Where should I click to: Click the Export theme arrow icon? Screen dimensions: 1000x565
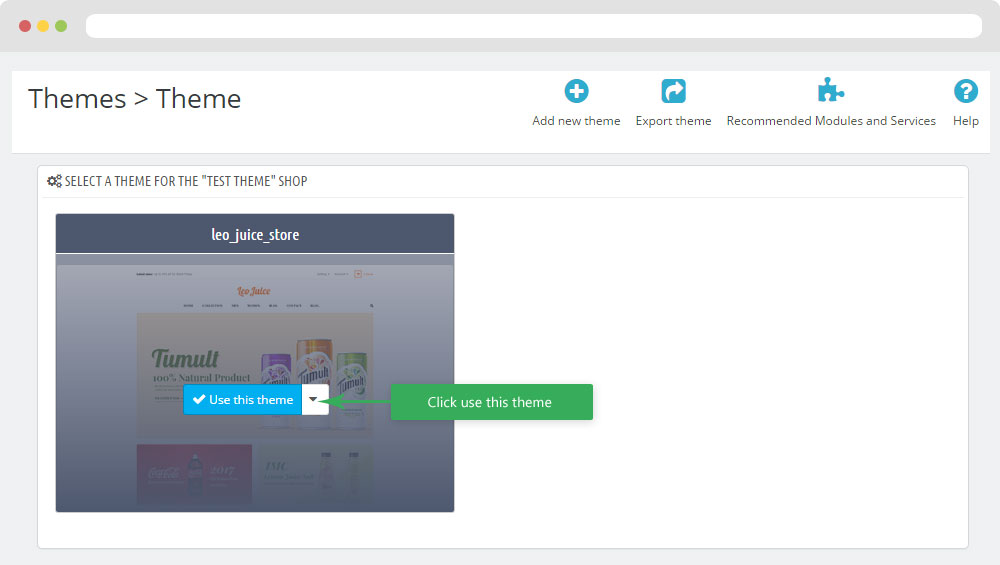[673, 92]
